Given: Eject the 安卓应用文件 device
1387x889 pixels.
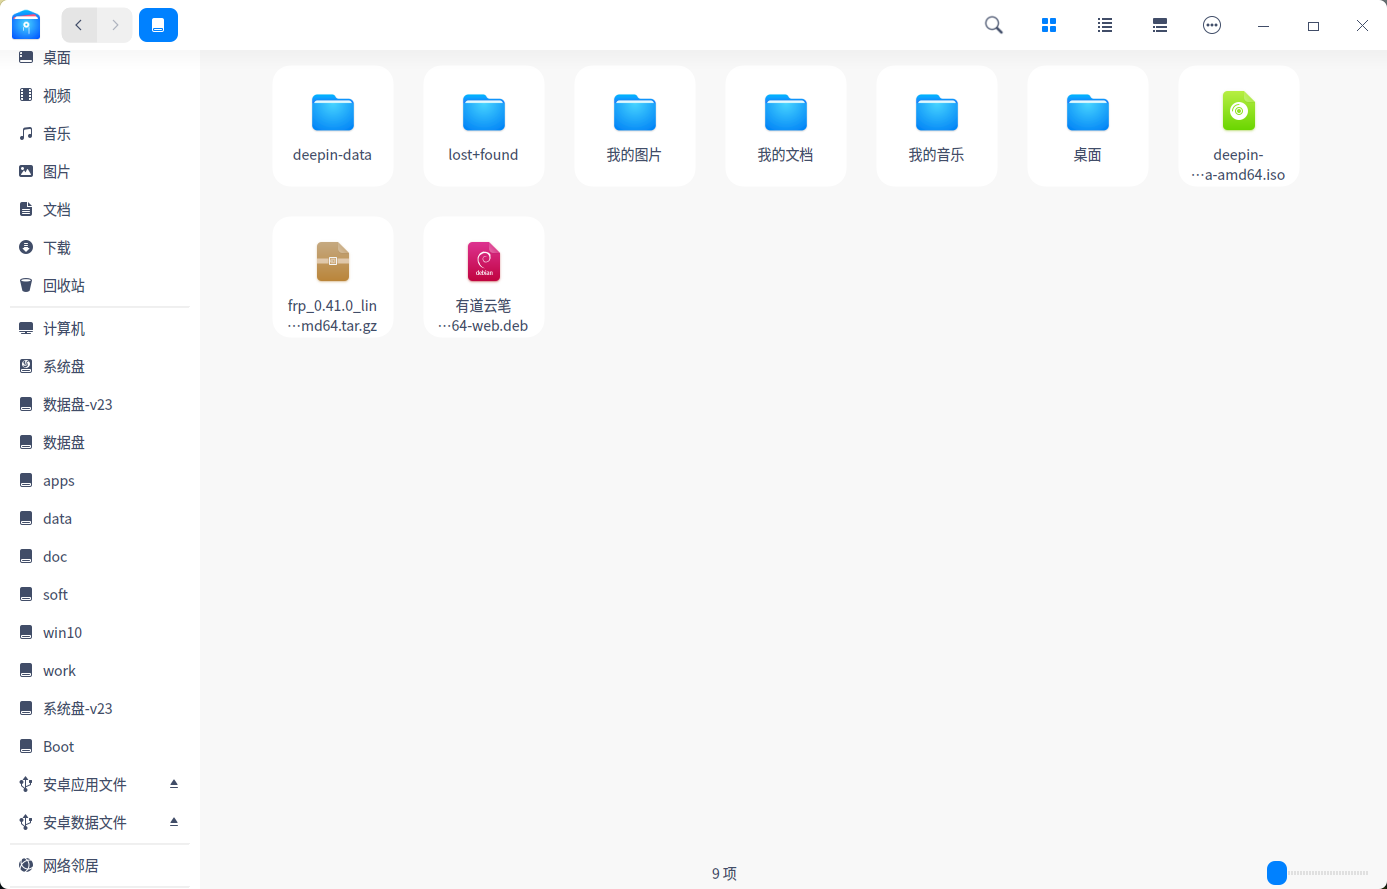Looking at the screenshot, I should click(x=174, y=784).
